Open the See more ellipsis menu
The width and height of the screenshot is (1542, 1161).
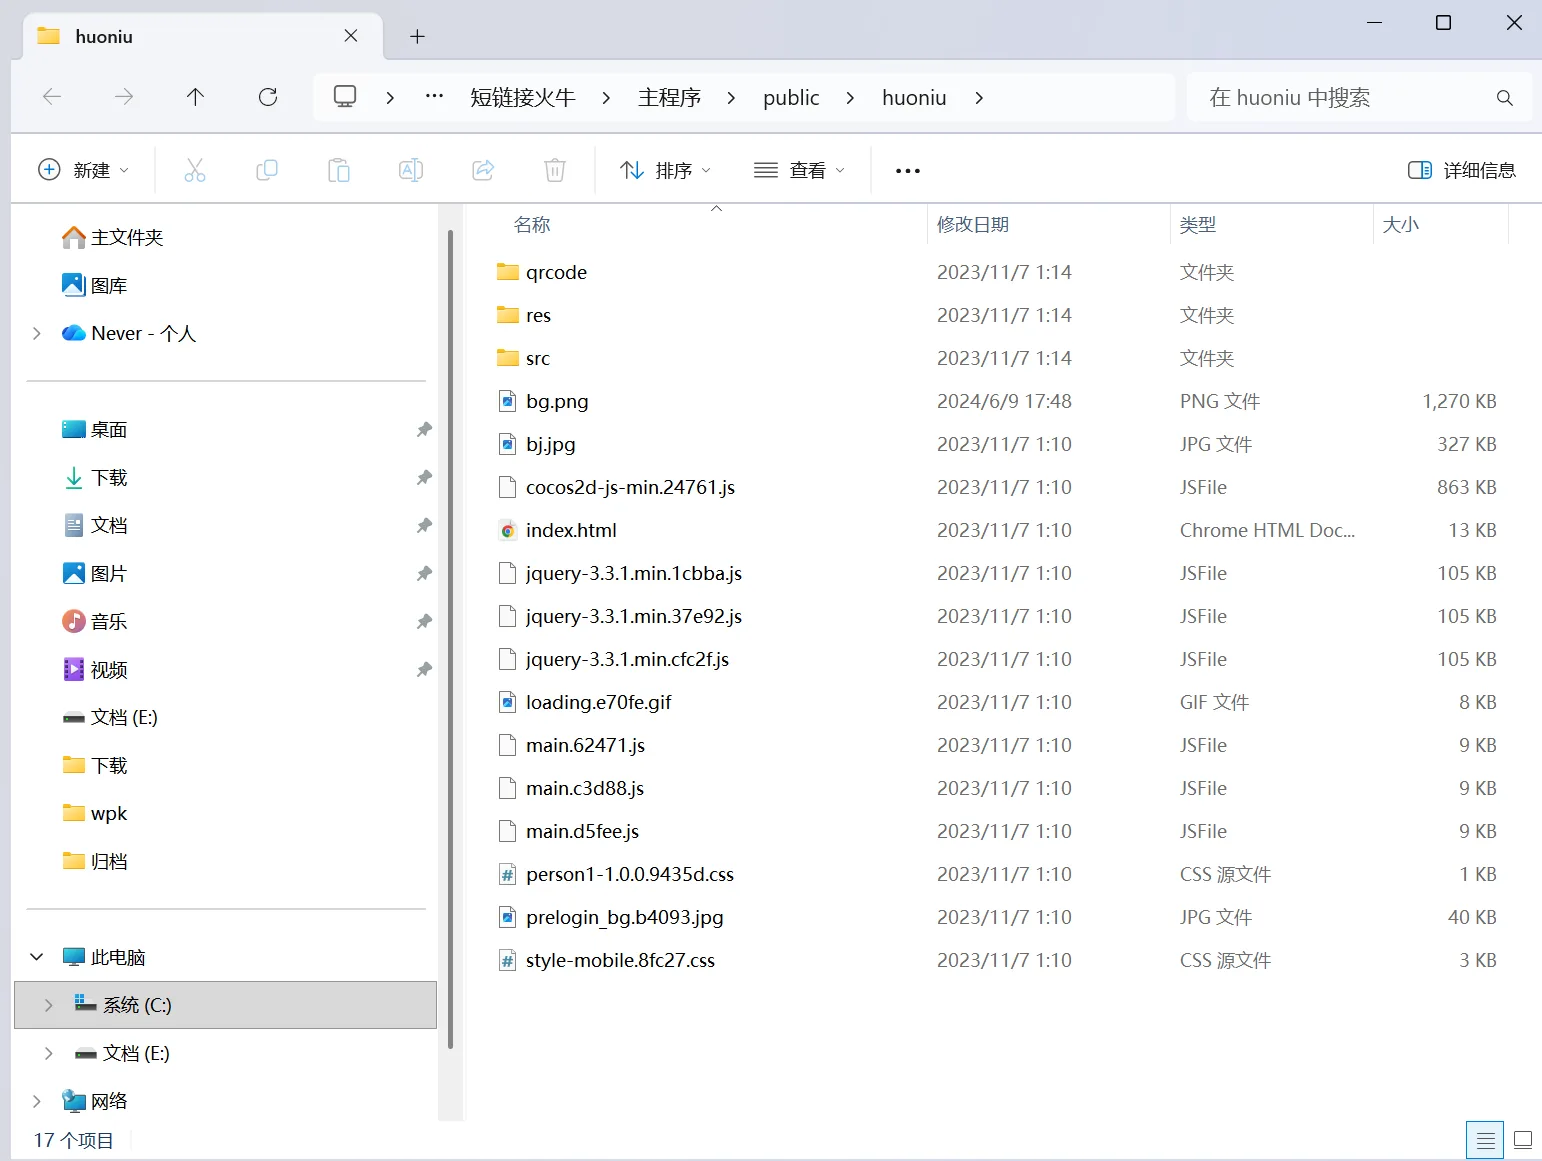908,171
